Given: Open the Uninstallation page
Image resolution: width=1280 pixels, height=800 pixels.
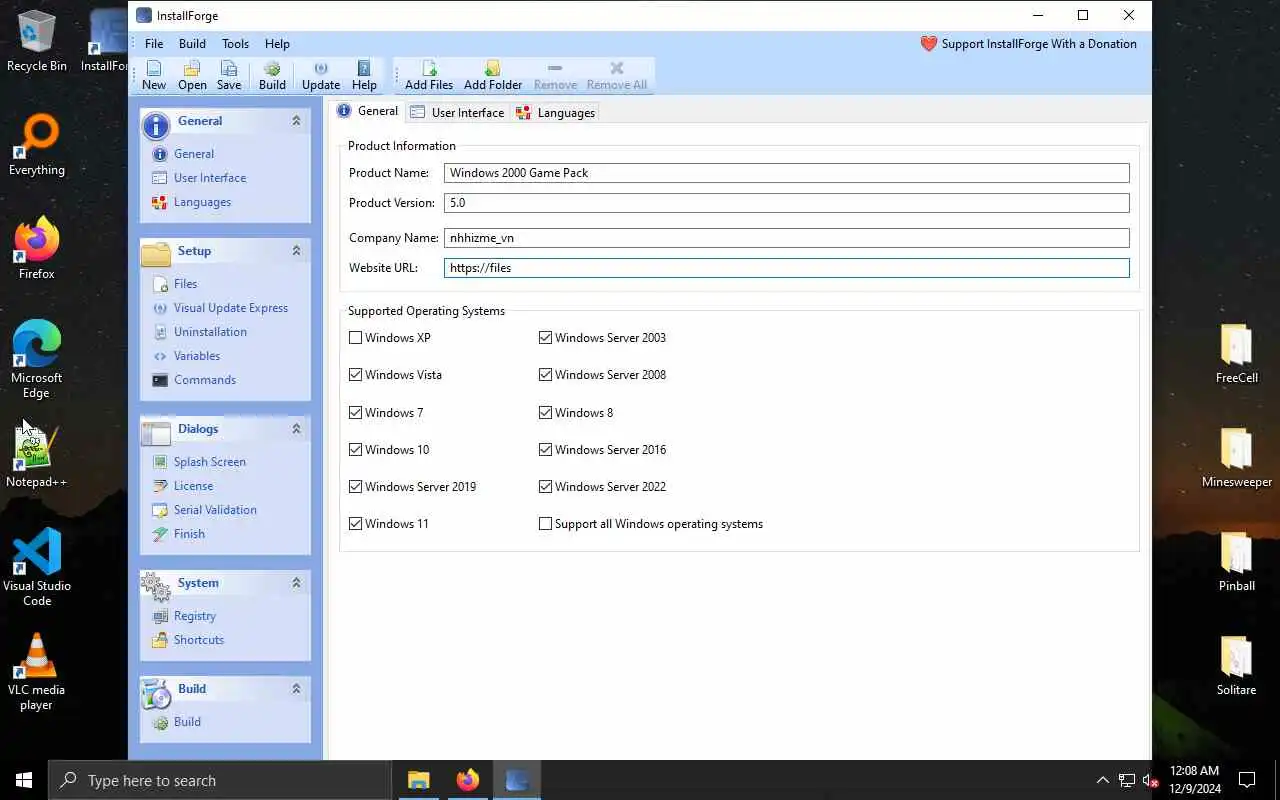Looking at the screenshot, I should (x=210, y=332).
